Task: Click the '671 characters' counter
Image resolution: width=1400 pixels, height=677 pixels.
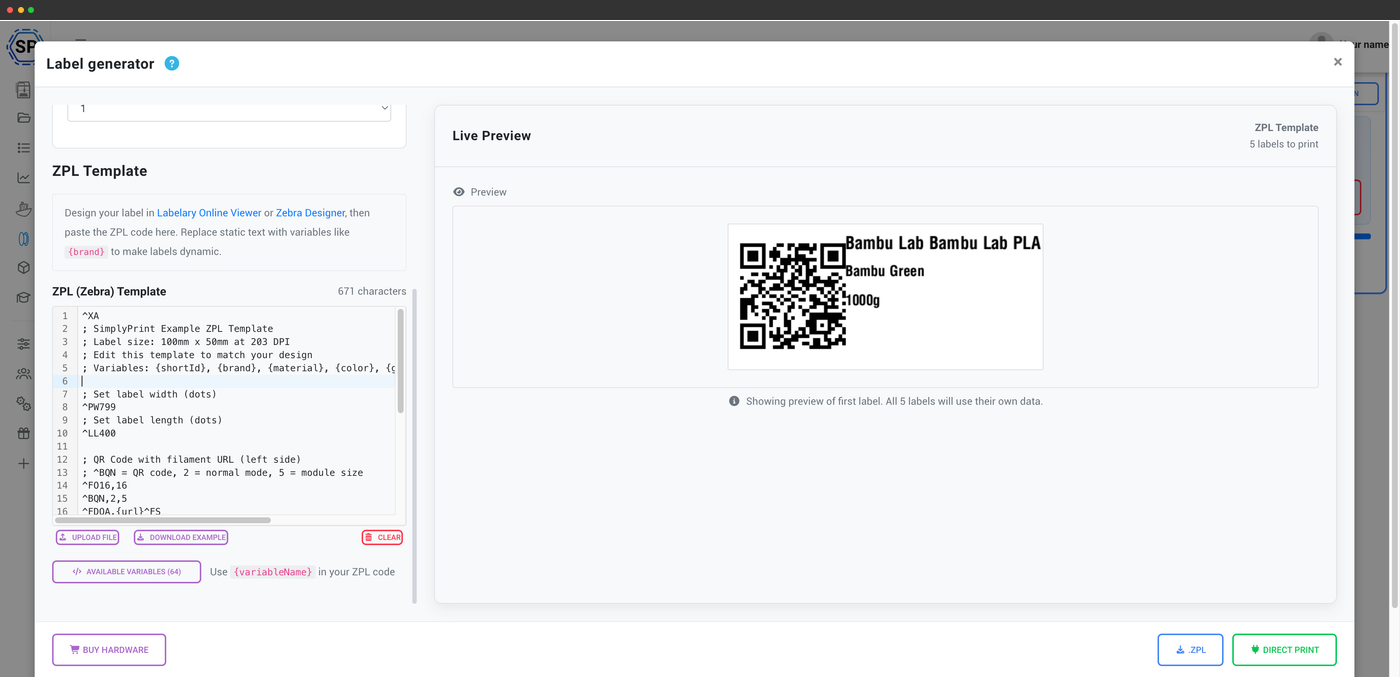Action: (x=372, y=291)
